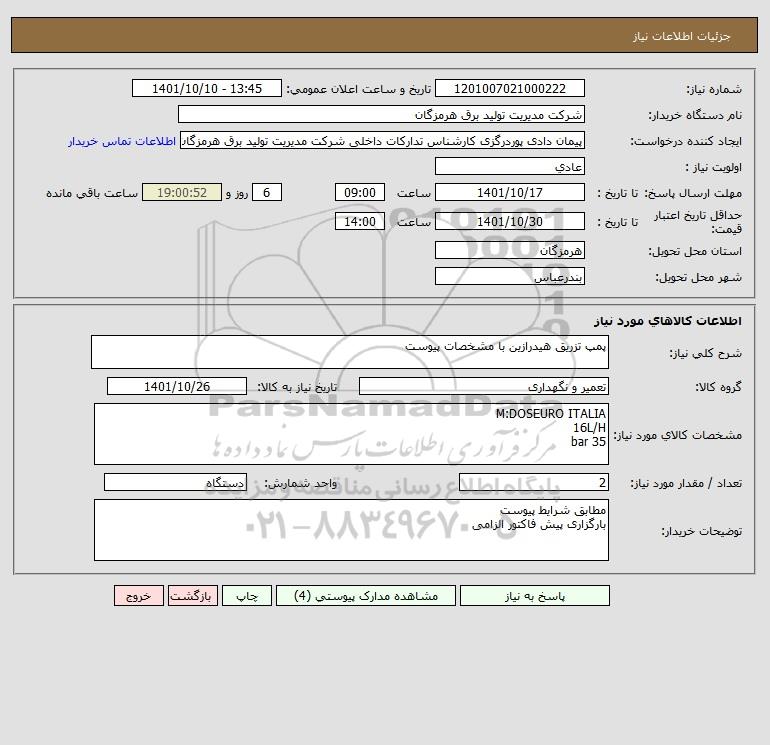Click the label تاریخ نیاز به کالا
Image resolution: width=770 pixels, height=745 pixels.
pos(298,387)
